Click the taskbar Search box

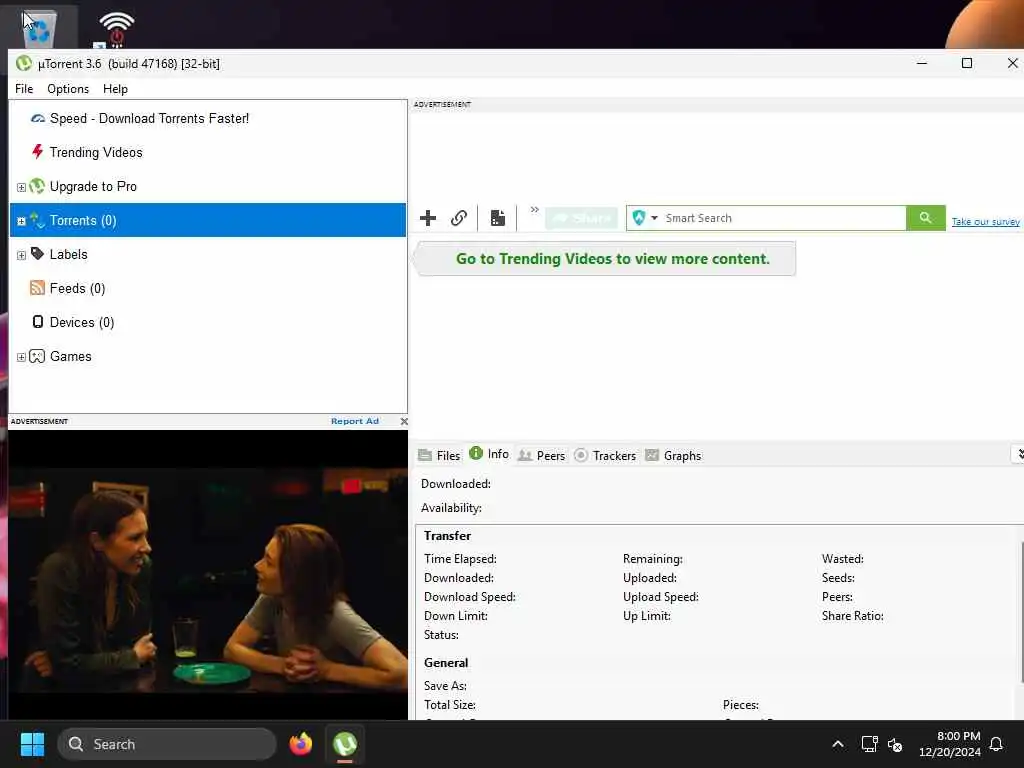coord(167,744)
